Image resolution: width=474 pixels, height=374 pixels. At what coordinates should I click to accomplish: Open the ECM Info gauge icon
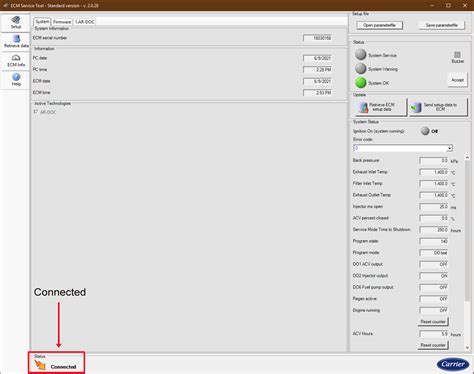(16, 58)
